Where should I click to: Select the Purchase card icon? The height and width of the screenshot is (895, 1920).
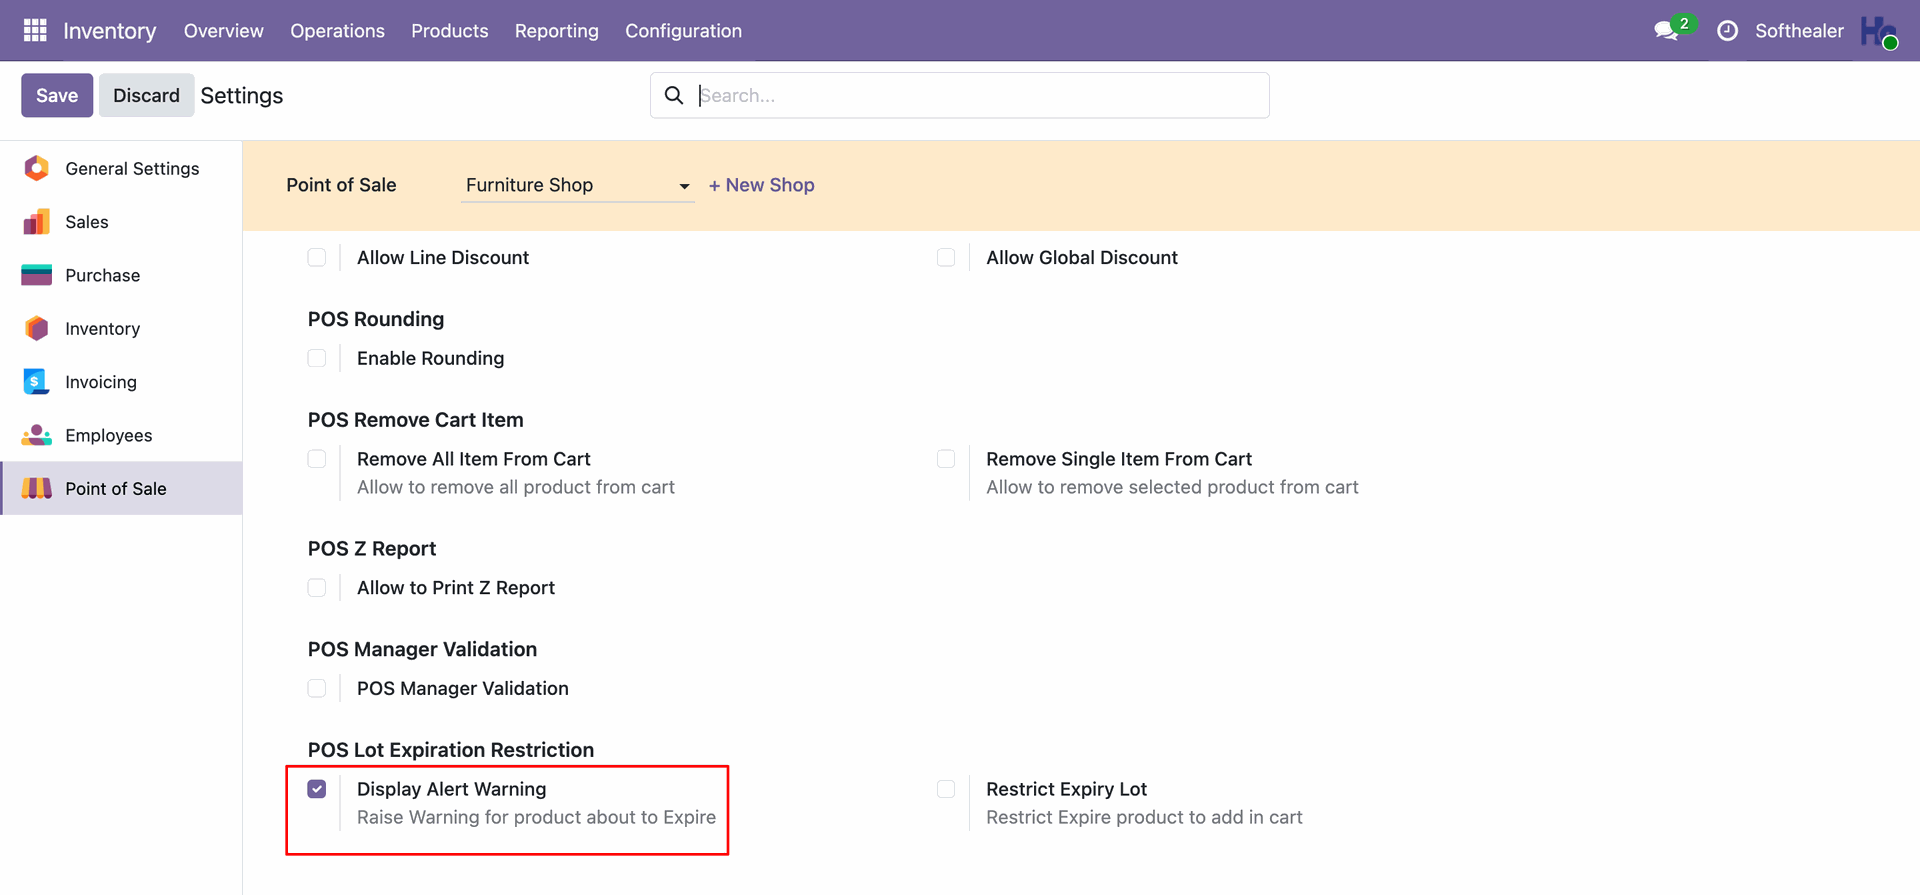click(37, 275)
